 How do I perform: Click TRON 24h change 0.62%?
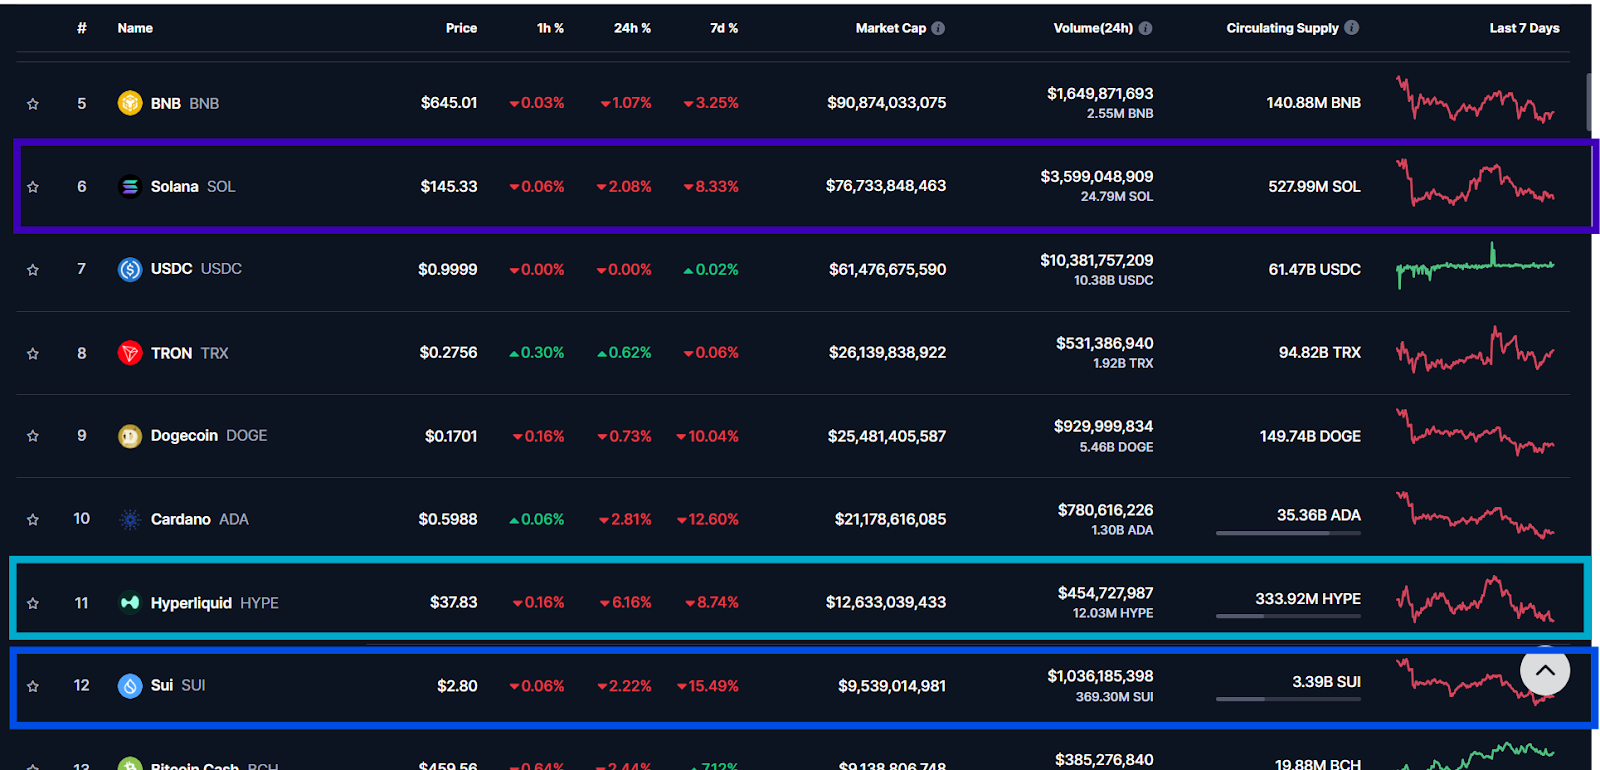point(625,353)
